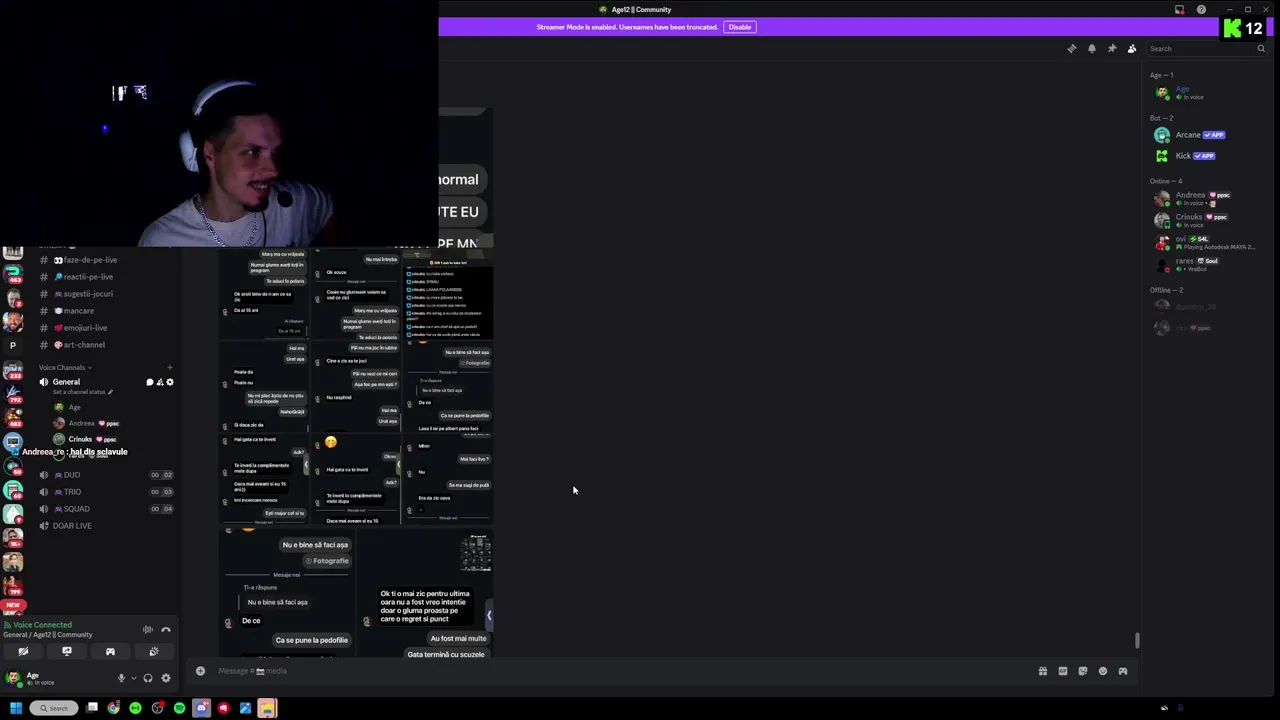Toggle the member list panel

coord(1132,48)
